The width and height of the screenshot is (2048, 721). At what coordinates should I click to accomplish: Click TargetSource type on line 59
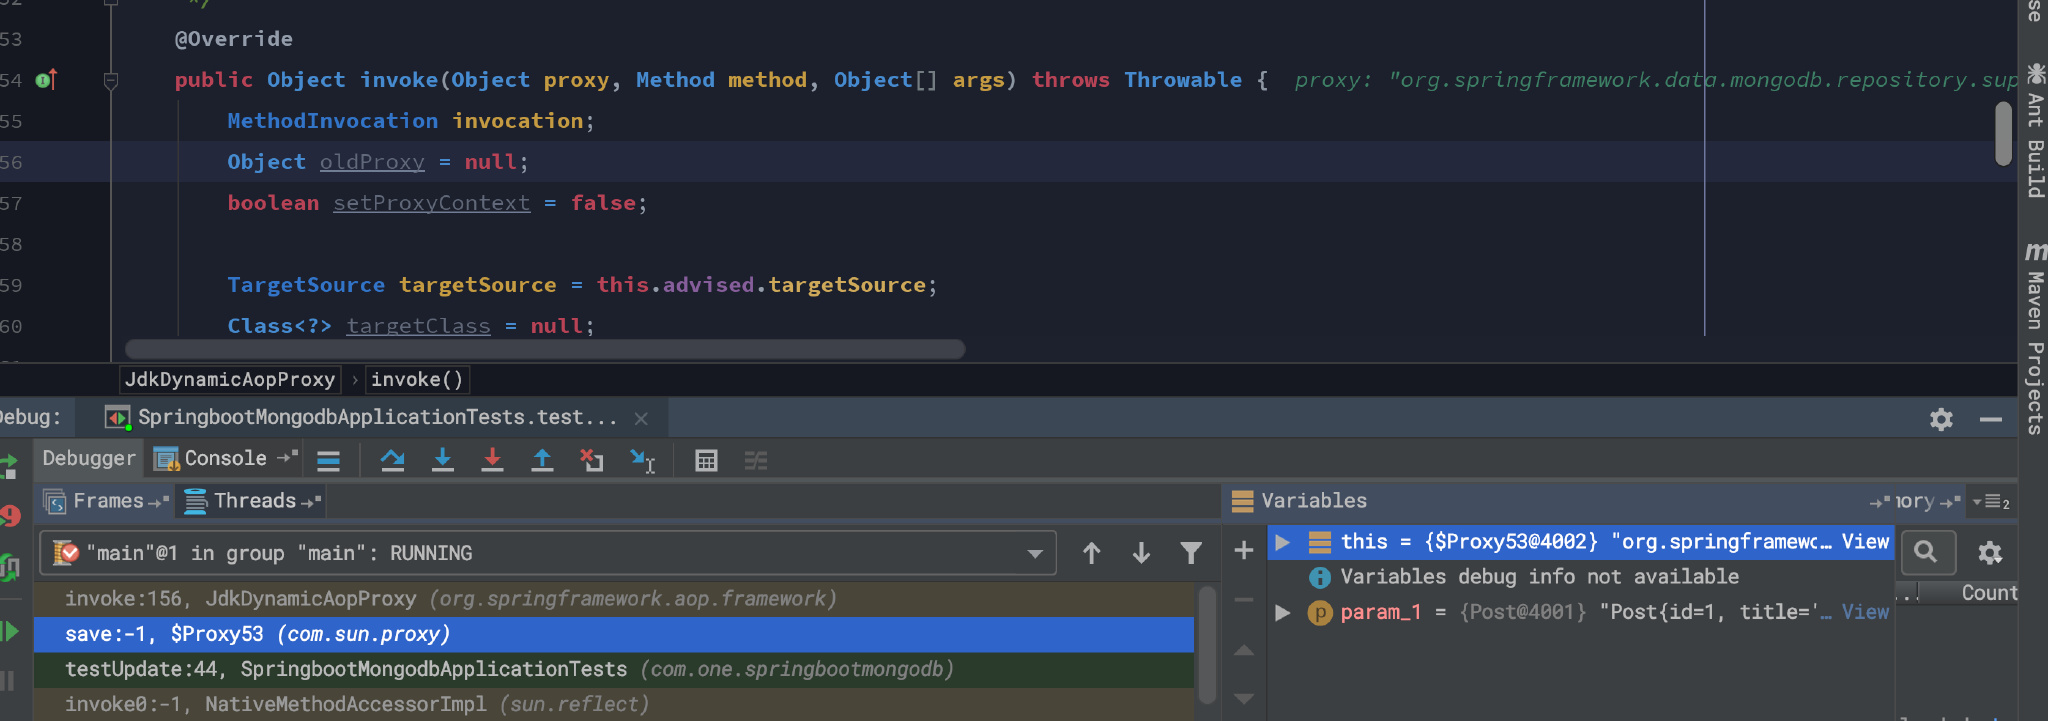click(x=306, y=285)
